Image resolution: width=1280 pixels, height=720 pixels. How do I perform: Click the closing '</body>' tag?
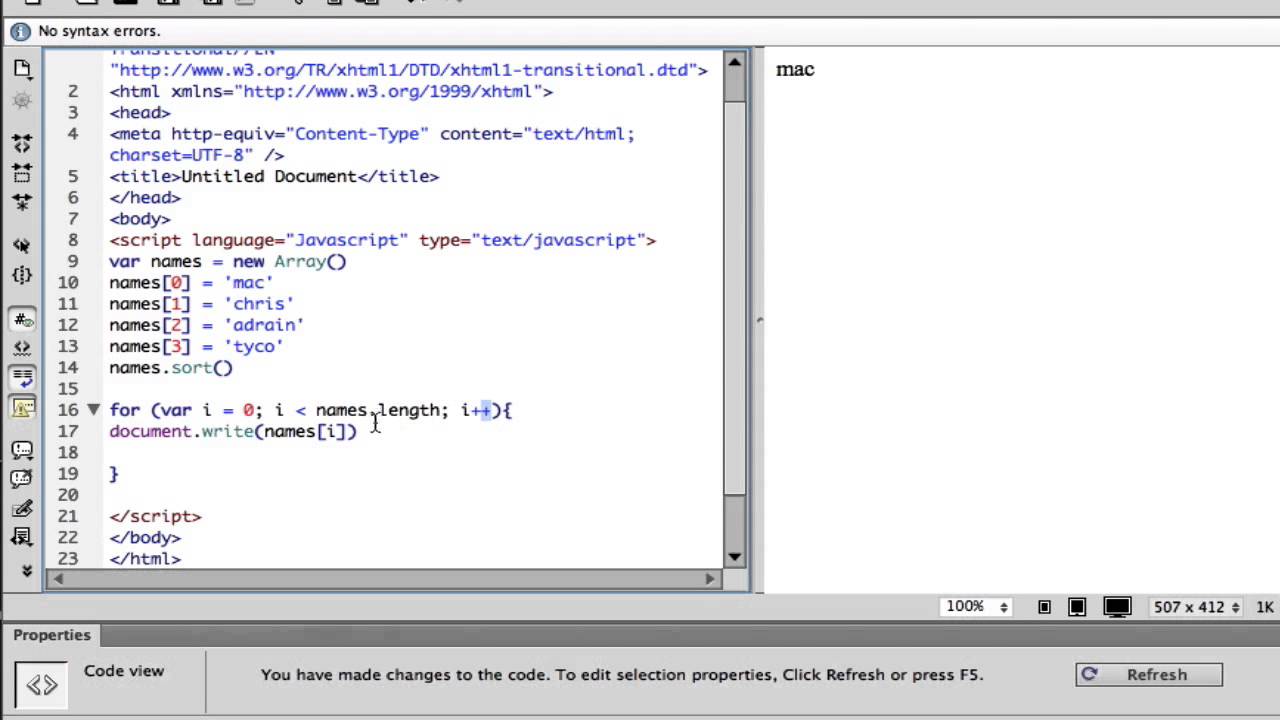(145, 538)
